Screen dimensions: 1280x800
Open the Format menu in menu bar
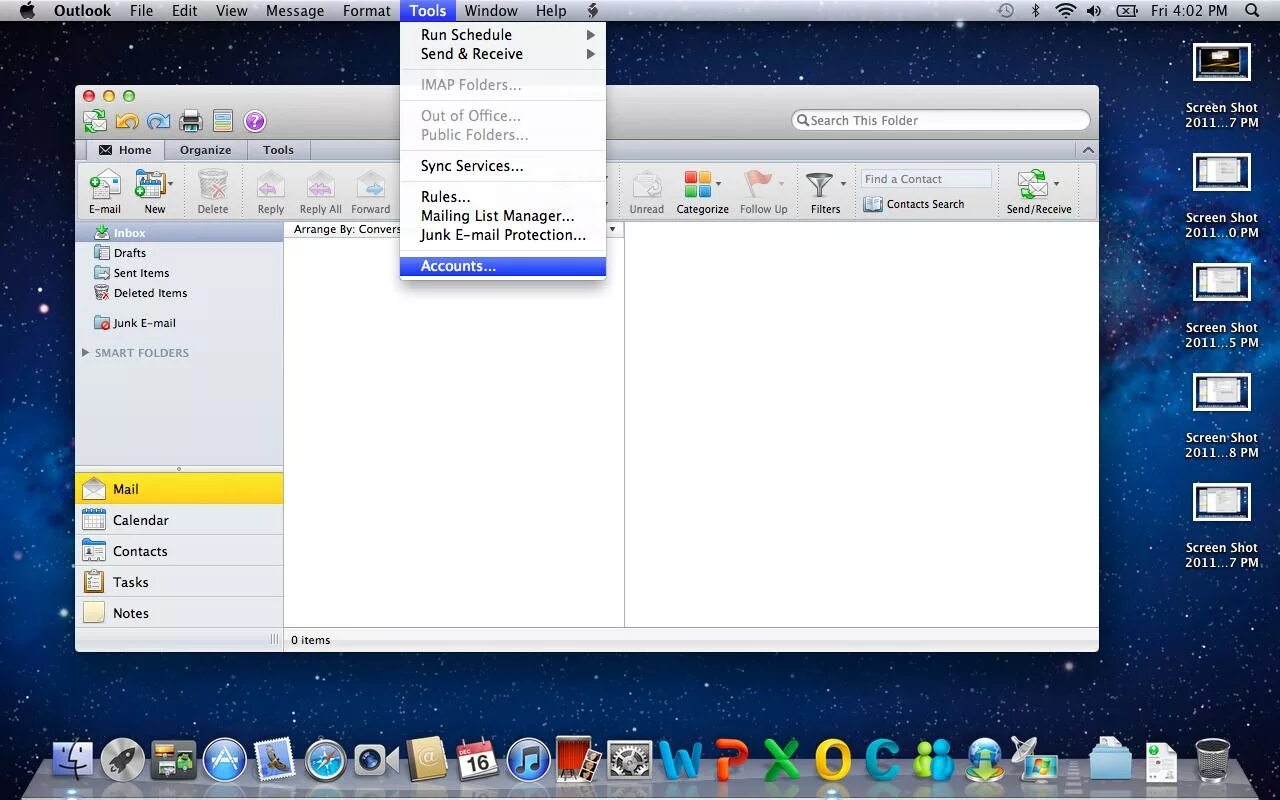(367, 11)
